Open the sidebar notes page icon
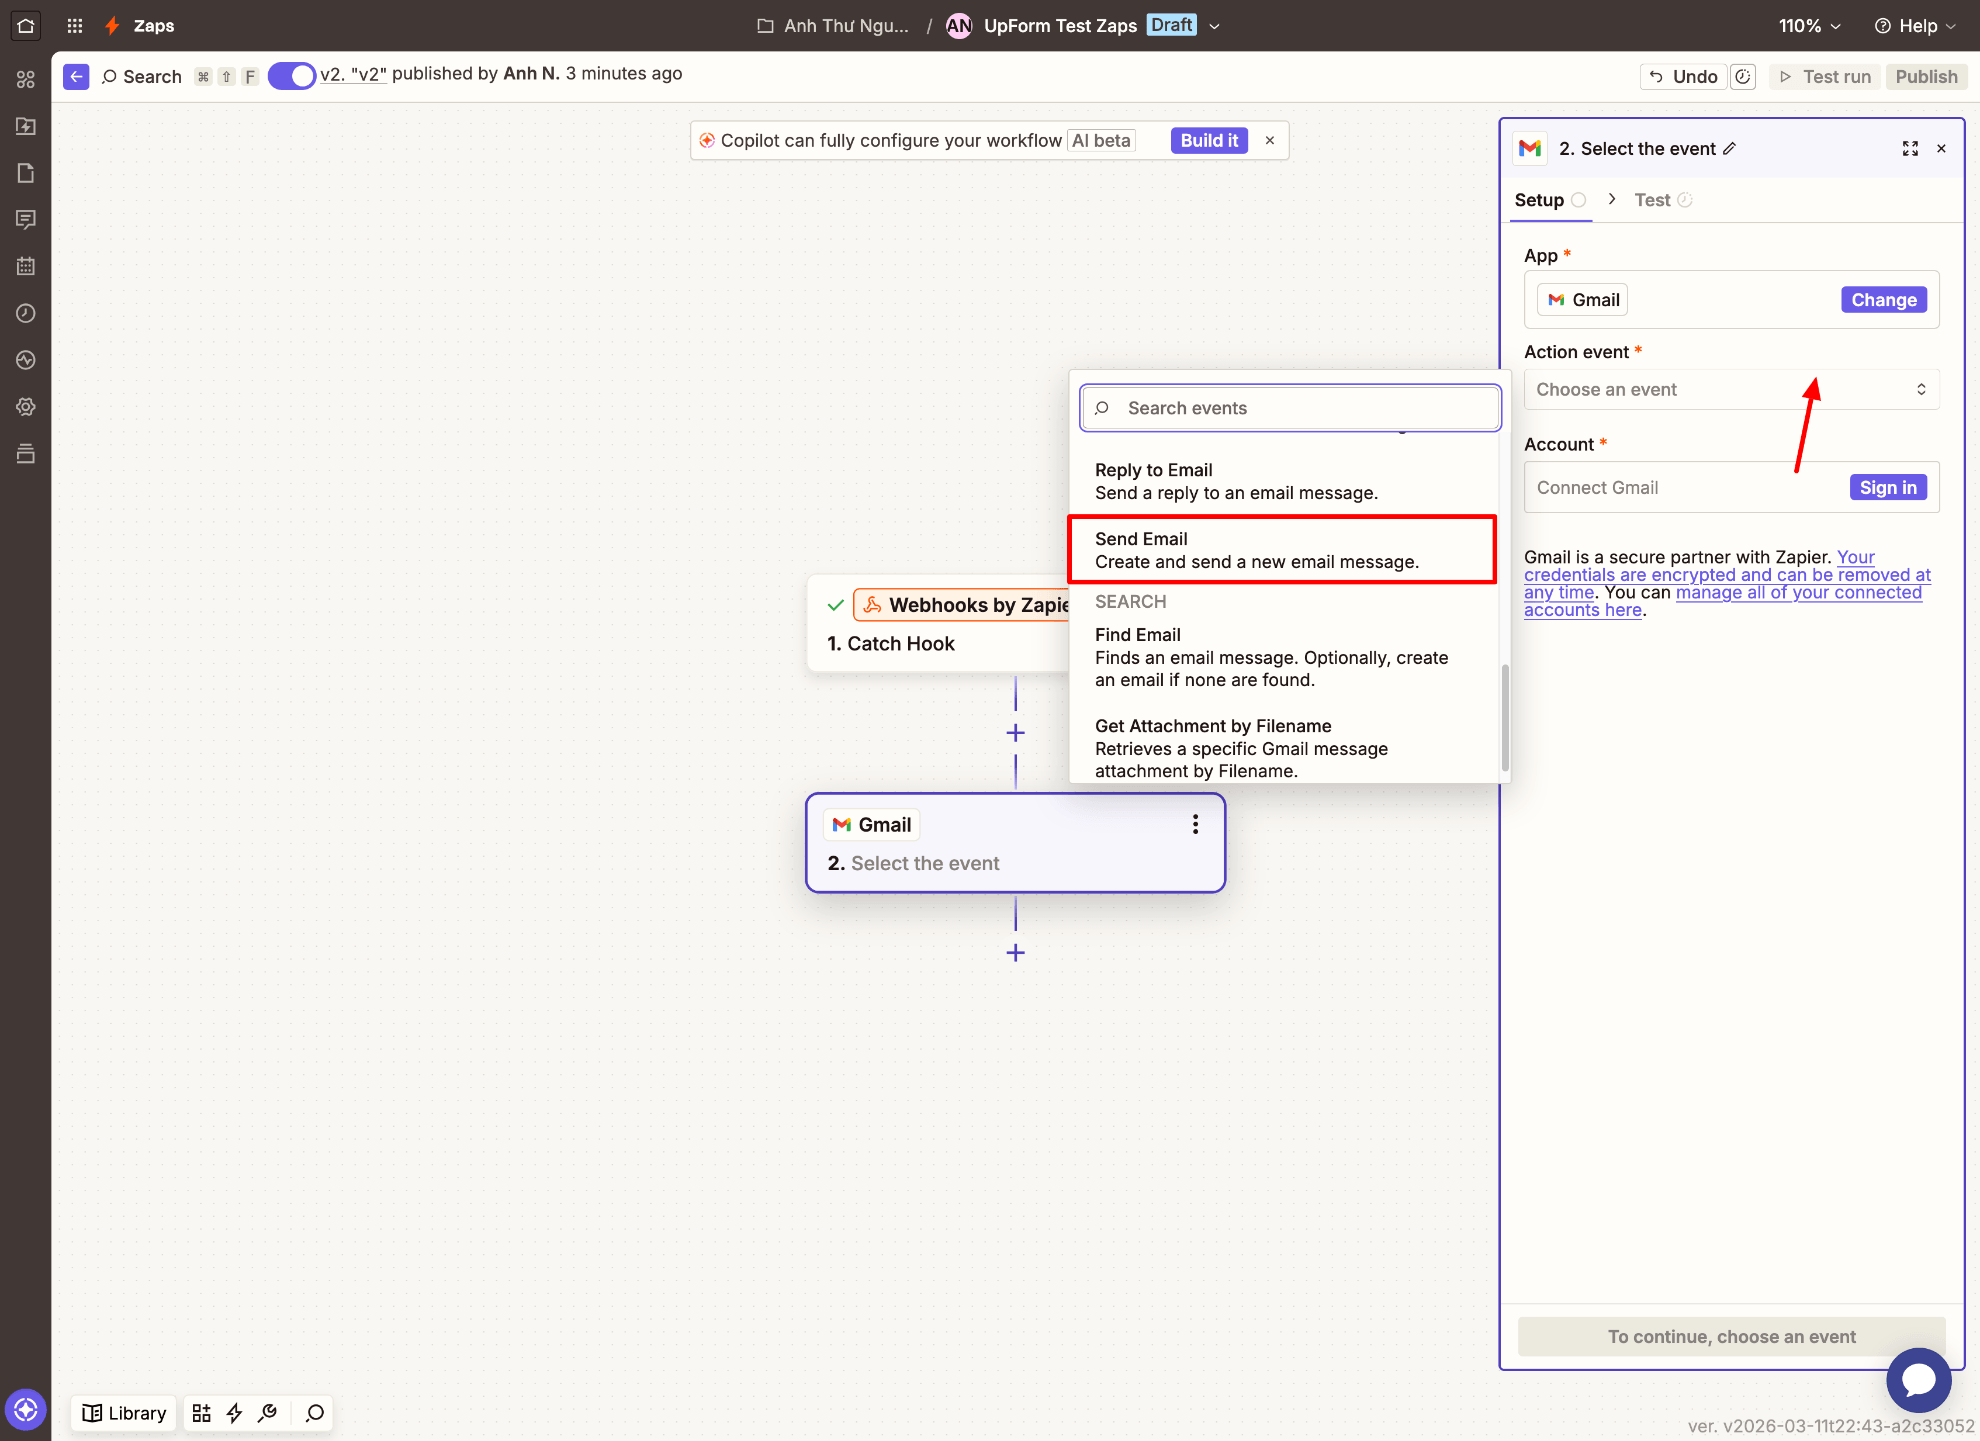Screen dimensions: 1980x1441 pos(26,173)
